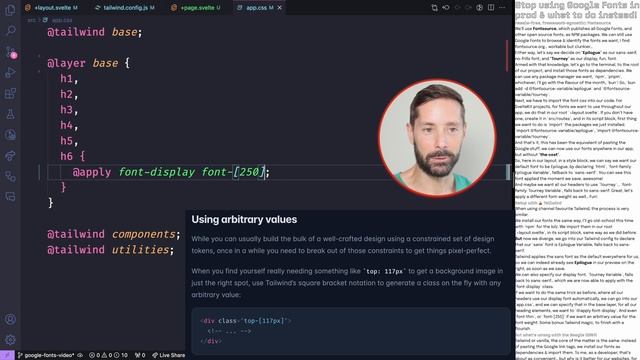The height and width of the screenshot is (360, 640).
Task: Start a Live Share session
Action: [169, 355]
